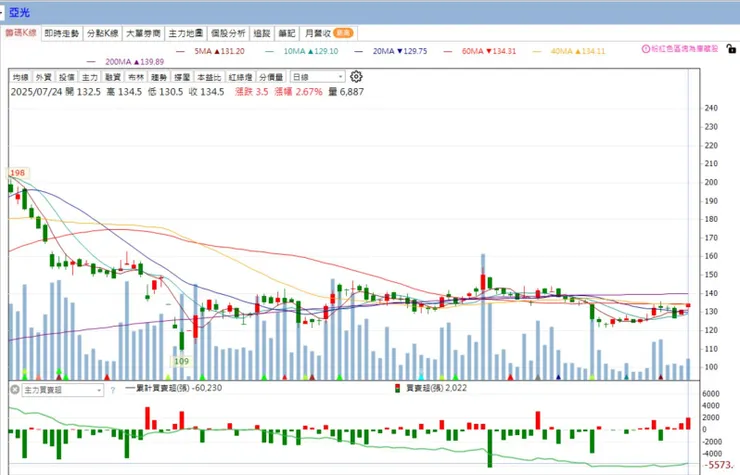Click the 漲跌 3.5 value
The image size is (740, 475).
252,92
